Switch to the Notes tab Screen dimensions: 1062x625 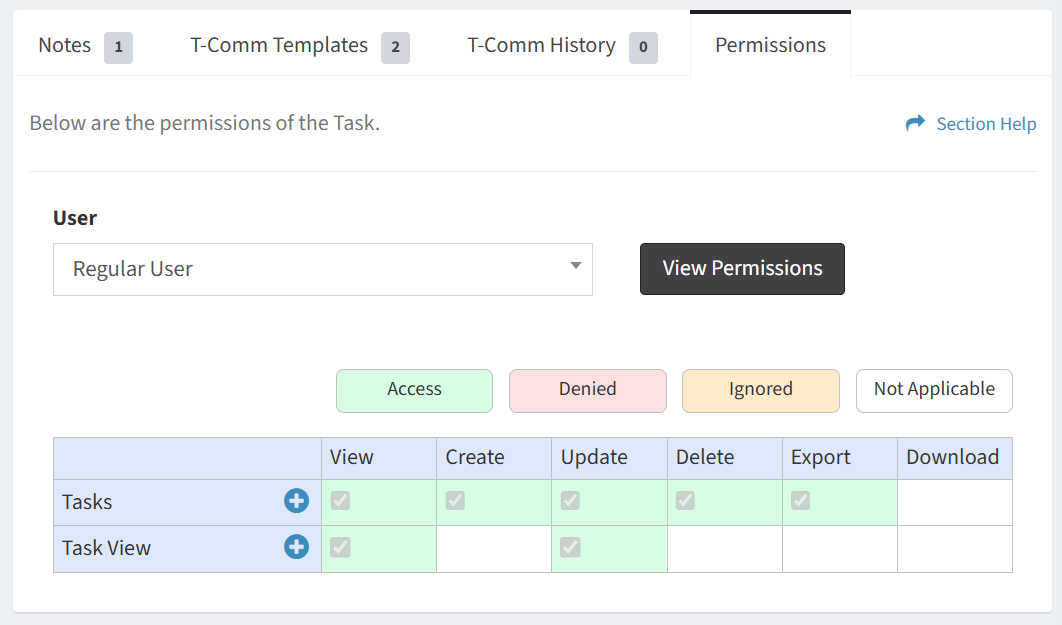click(84, 46)
